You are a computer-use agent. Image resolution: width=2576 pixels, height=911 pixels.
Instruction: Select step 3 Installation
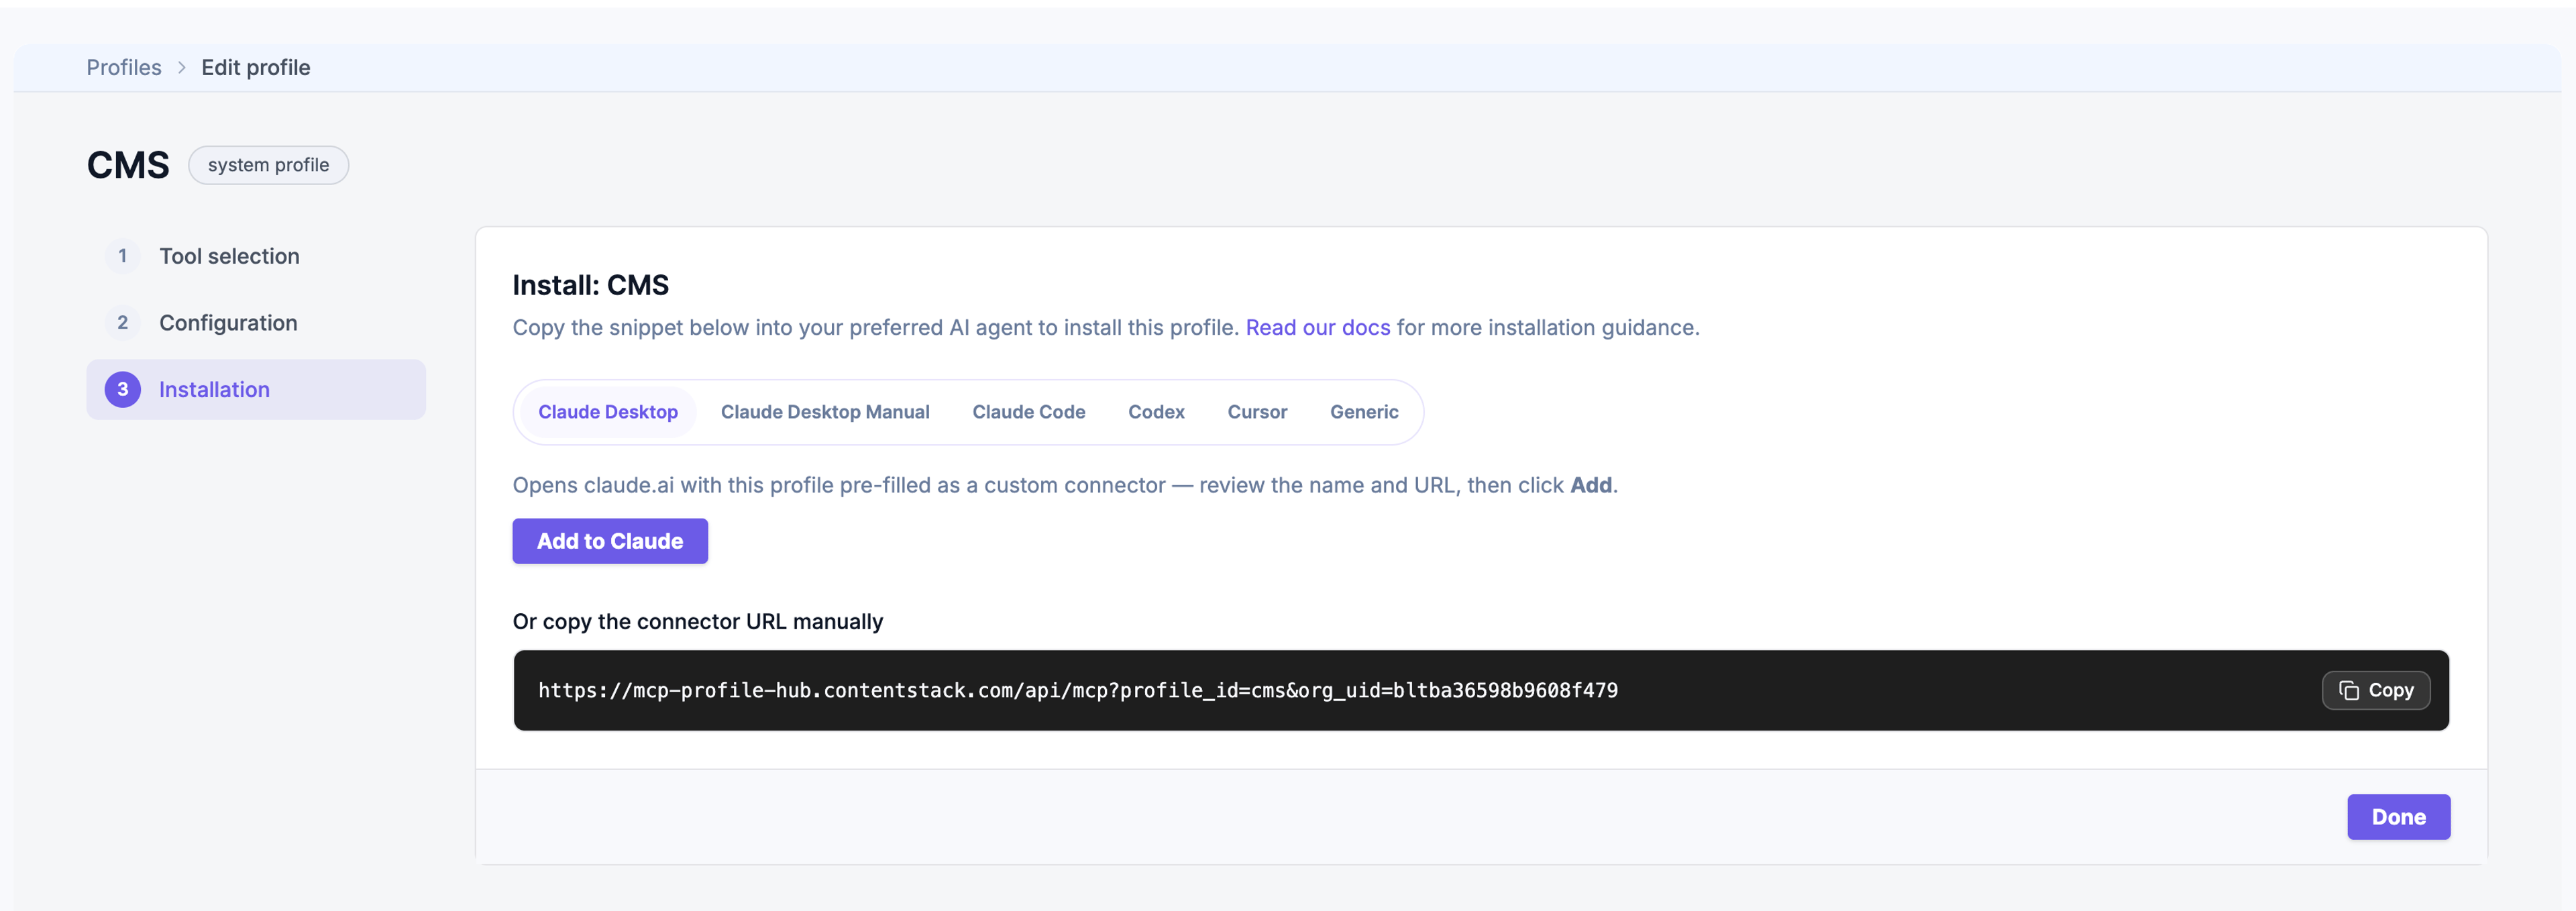pyautogui.click(x=256, y=389)
